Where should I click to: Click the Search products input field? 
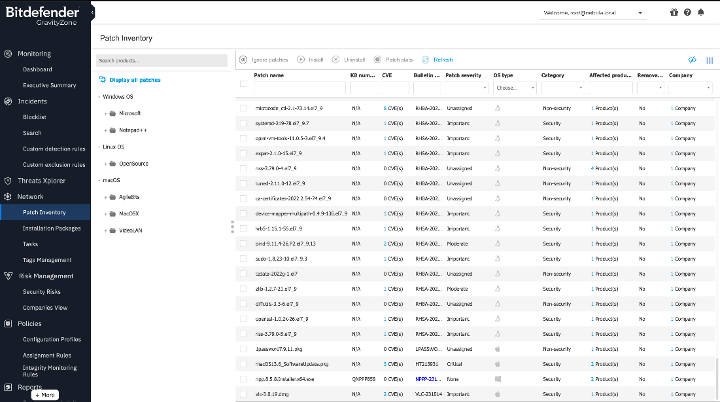(x=163, y=60)
